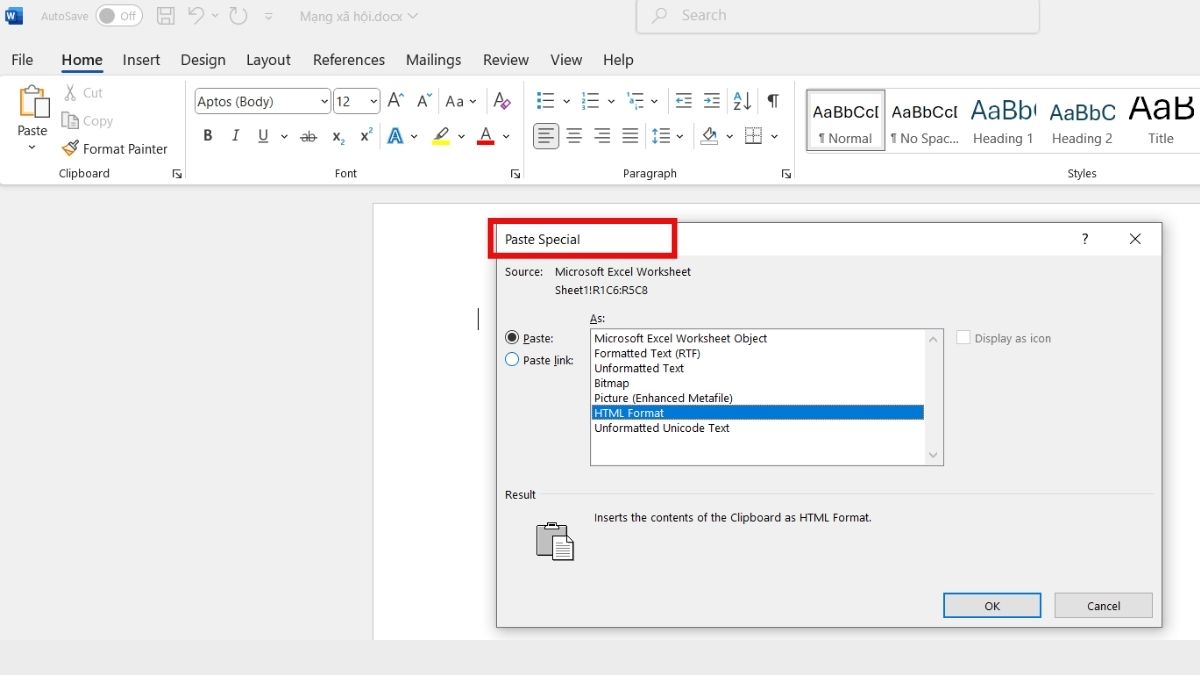
Task: Align text right
Action: click(602, 136)
